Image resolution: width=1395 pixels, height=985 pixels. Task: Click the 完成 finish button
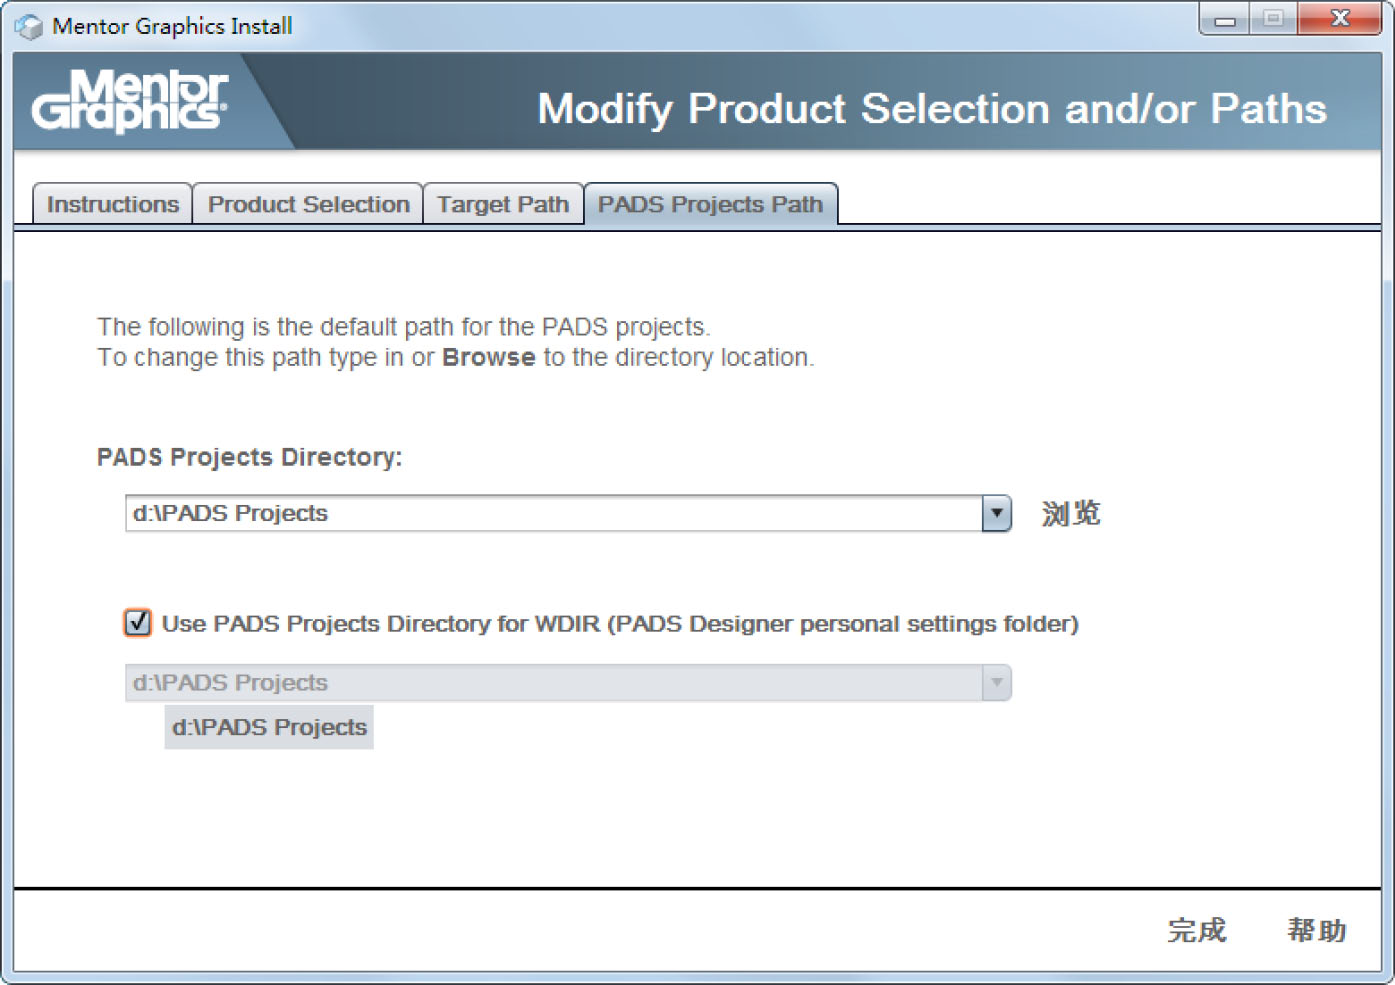1197,930
